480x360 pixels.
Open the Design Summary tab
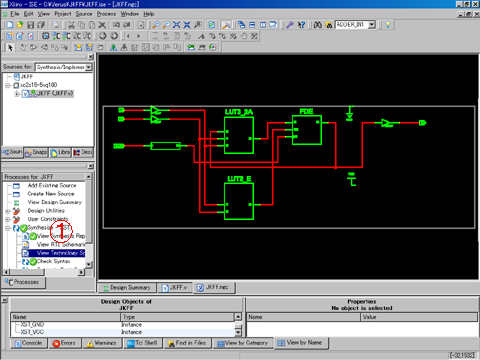click(x=127, y=287)
